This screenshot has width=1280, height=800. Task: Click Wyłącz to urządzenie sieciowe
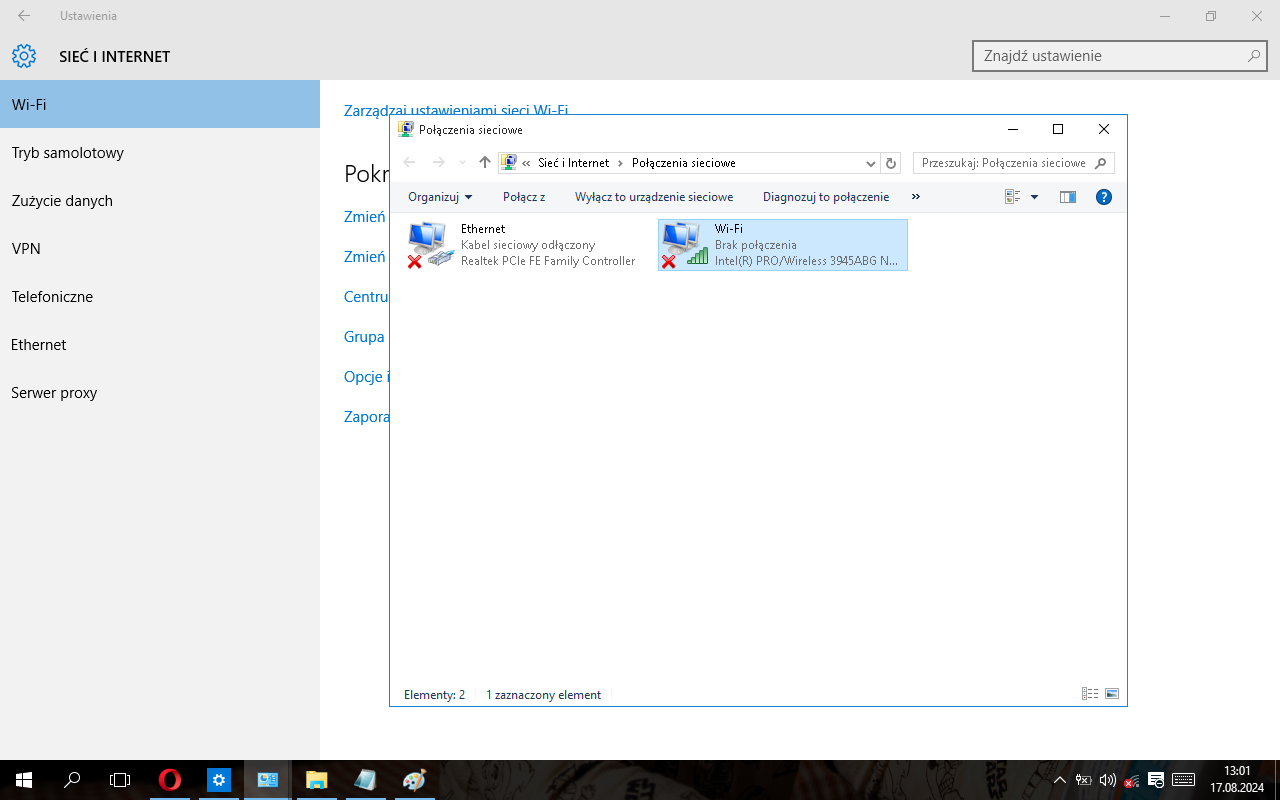654,197
